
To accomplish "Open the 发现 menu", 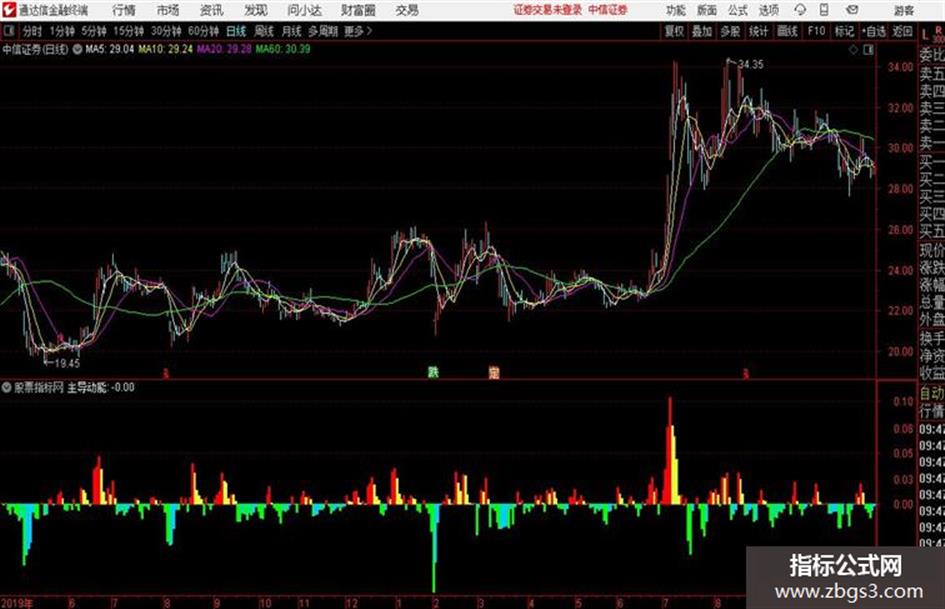I will pyautogui.click(x=256, y=10).
